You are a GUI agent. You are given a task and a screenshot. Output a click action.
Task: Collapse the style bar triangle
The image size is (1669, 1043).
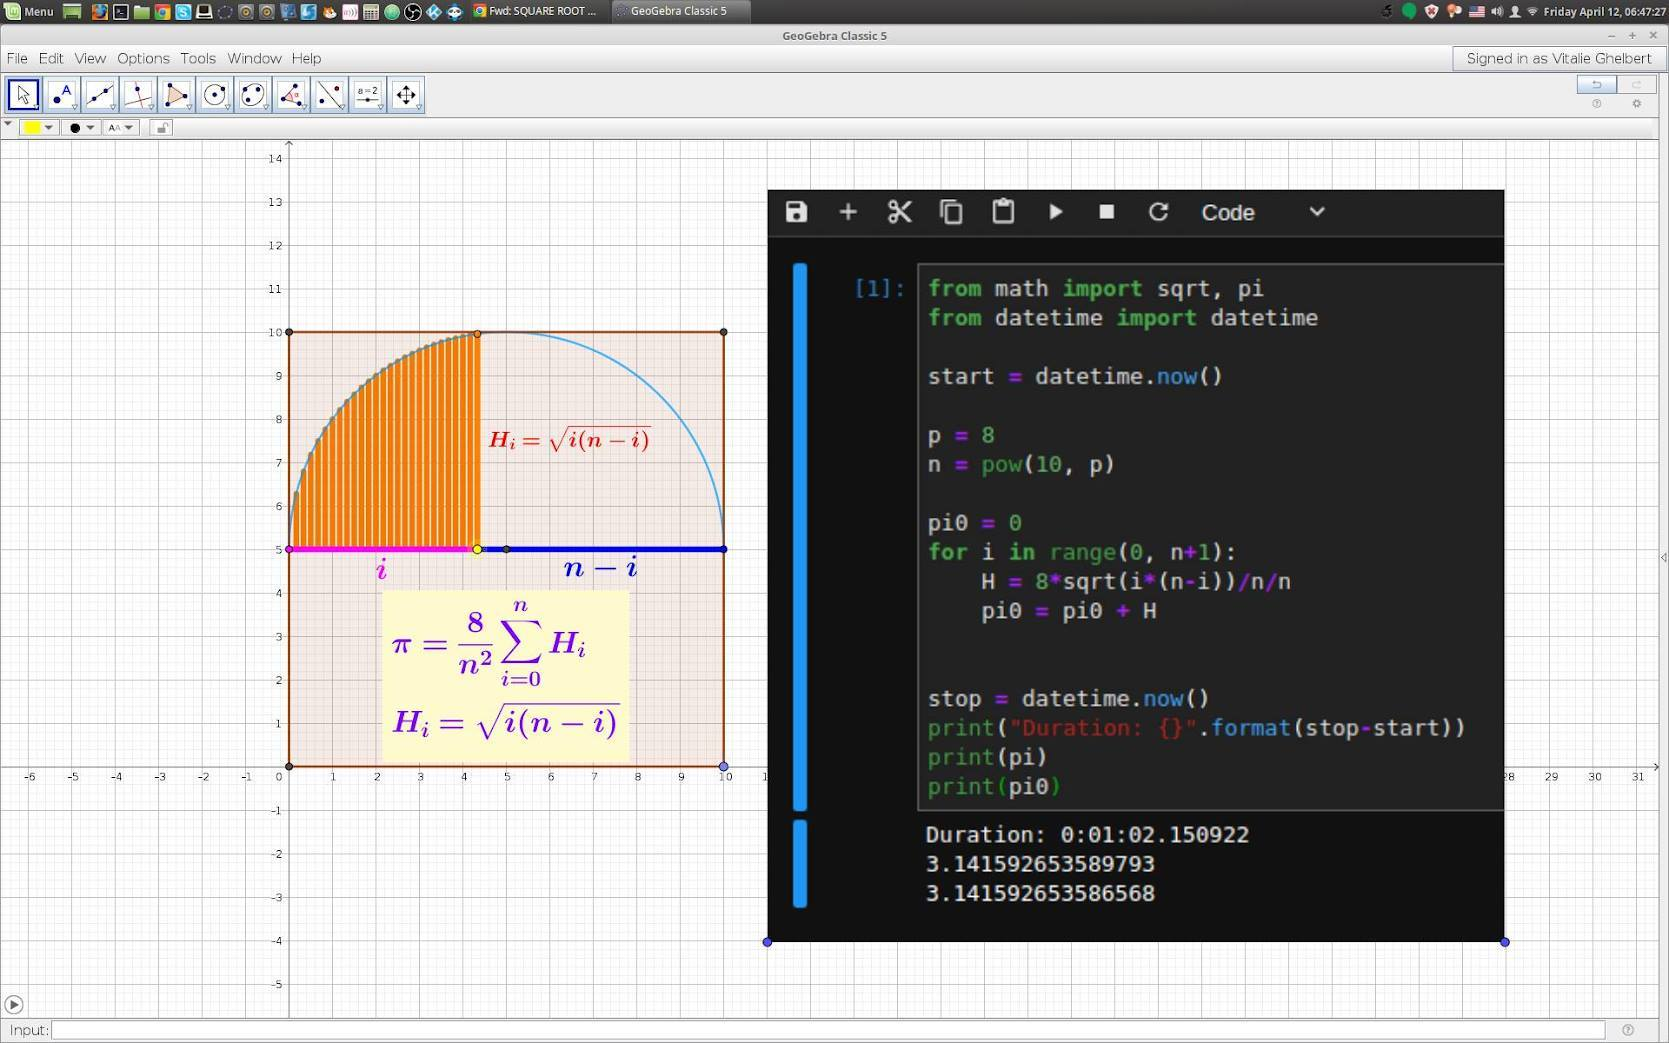point(8,125)
